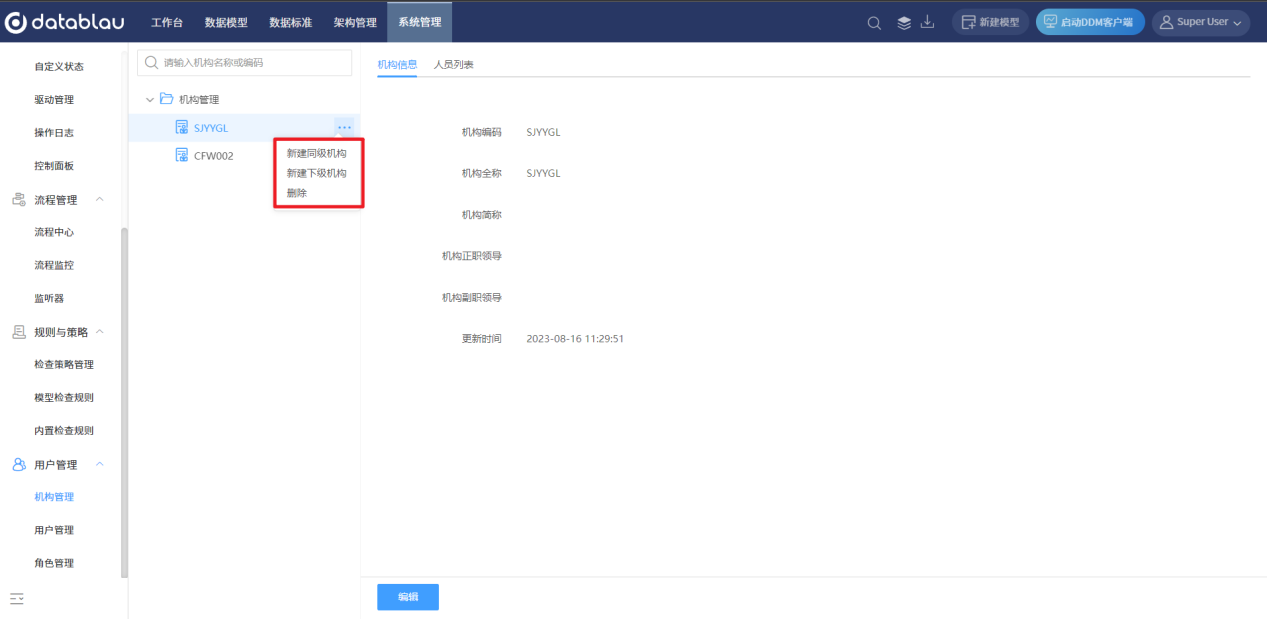Collapse the 流程管理 section chevron
The width and height of the screenshot is (1267, 619).
click(x=99, y=200)
